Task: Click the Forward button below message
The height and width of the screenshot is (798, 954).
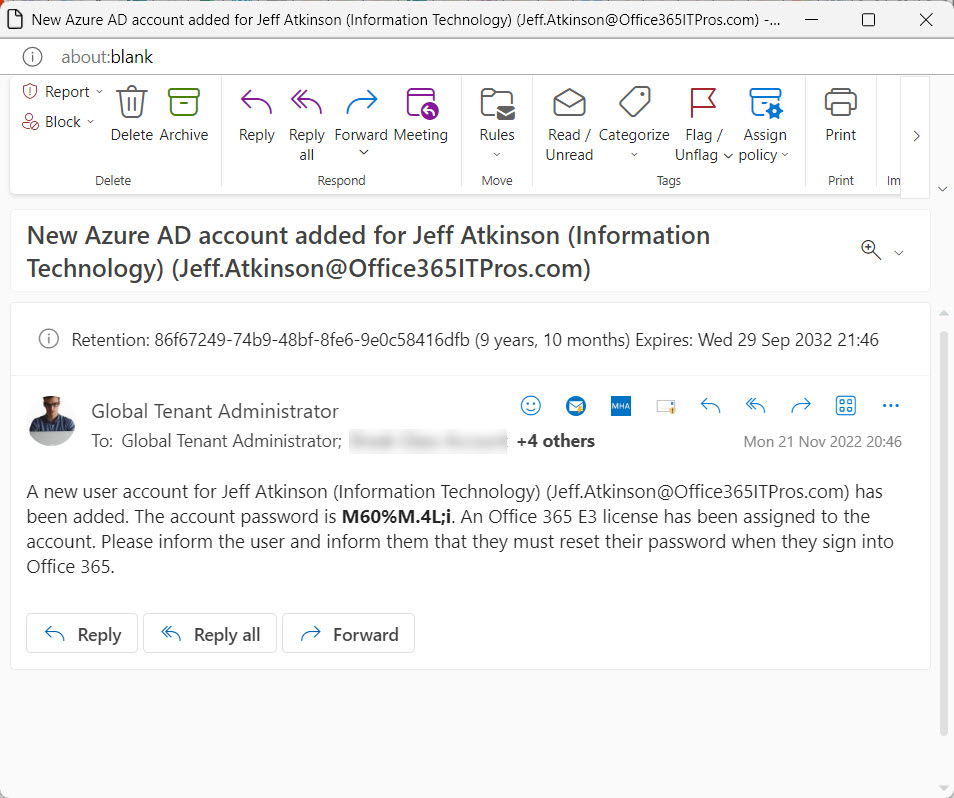Action: click(349, 633)
